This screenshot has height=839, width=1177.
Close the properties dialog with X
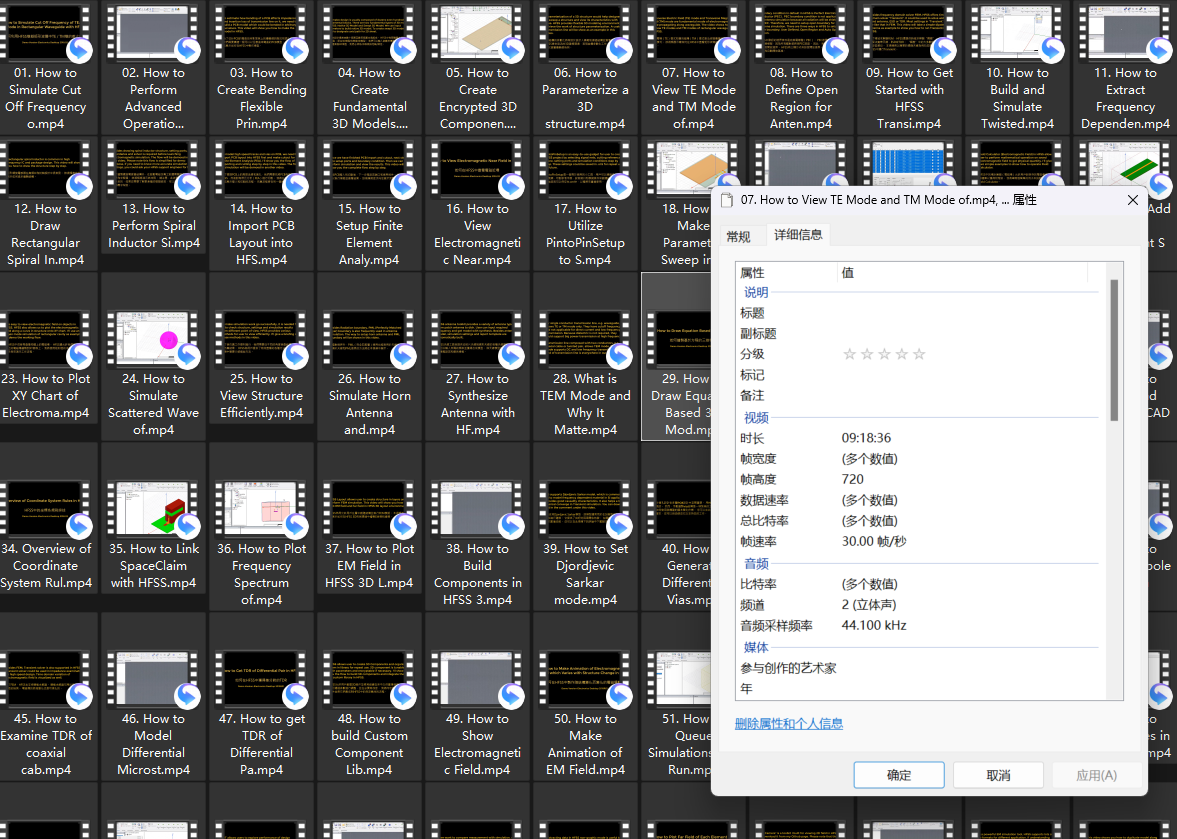[x=1133, y=200]
